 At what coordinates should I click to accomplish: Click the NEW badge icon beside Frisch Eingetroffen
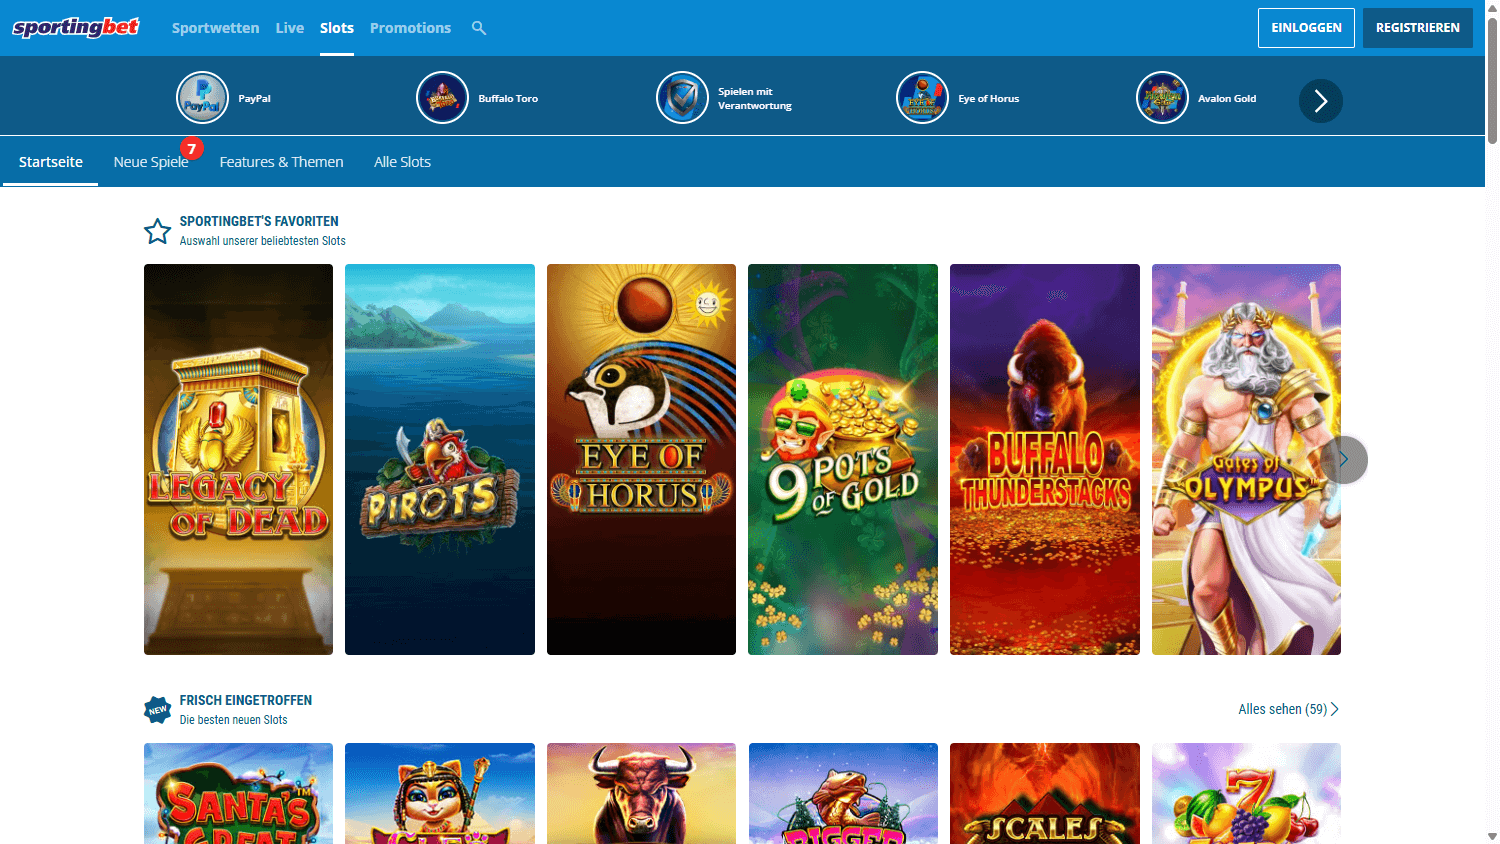pyautogui.click(x=157, y=709)
